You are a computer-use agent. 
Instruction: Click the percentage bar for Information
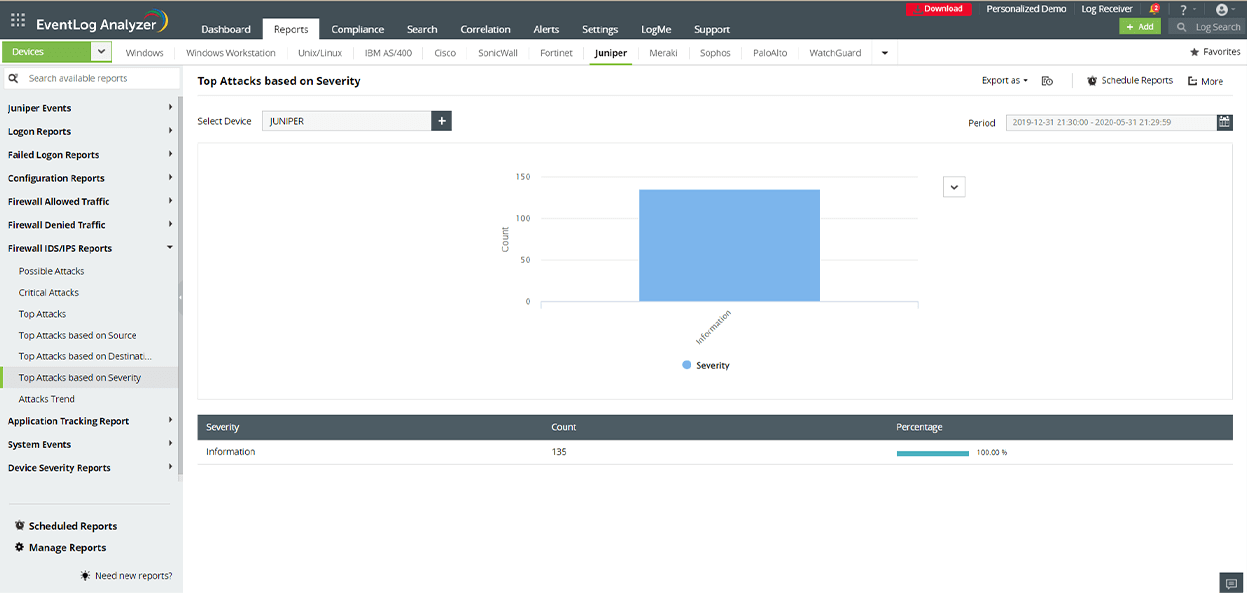point(933,453)
